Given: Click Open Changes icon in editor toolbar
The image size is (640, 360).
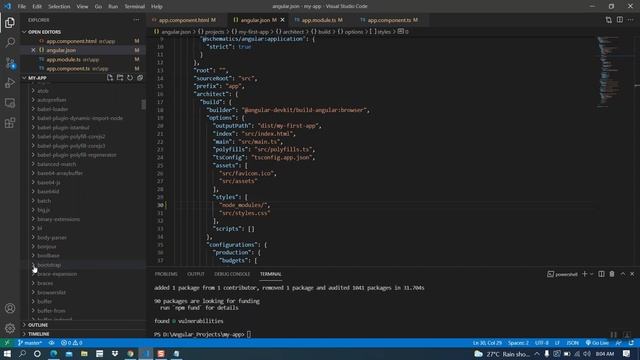Looking at the screenshot, I should [x=609, y=20].
